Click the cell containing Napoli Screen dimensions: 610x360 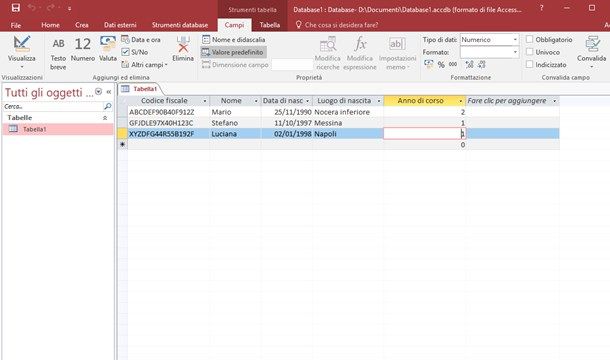[348, 134]
